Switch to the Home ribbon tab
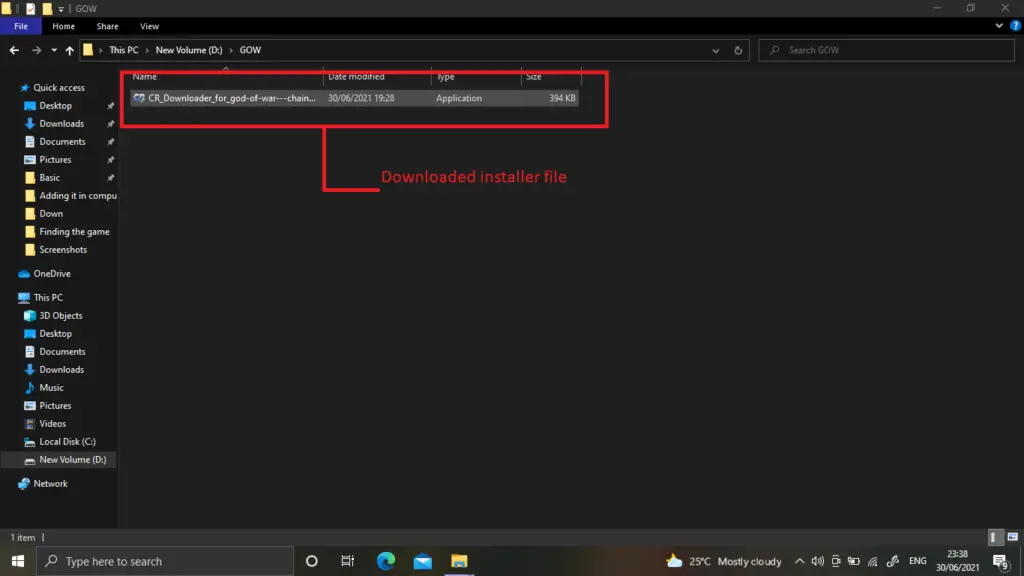This screenshot has height=576, width=1024. [x=63, y=26]
